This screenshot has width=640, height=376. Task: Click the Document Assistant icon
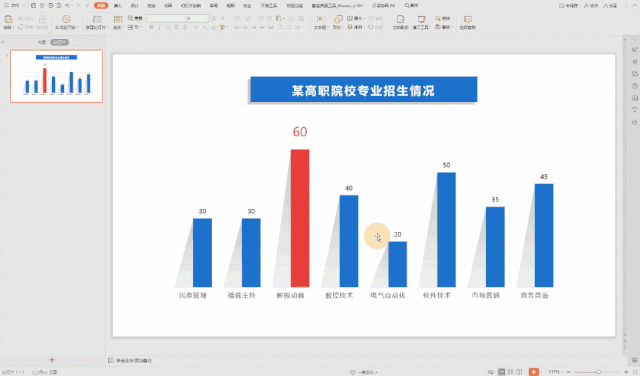tap(400, 19)
